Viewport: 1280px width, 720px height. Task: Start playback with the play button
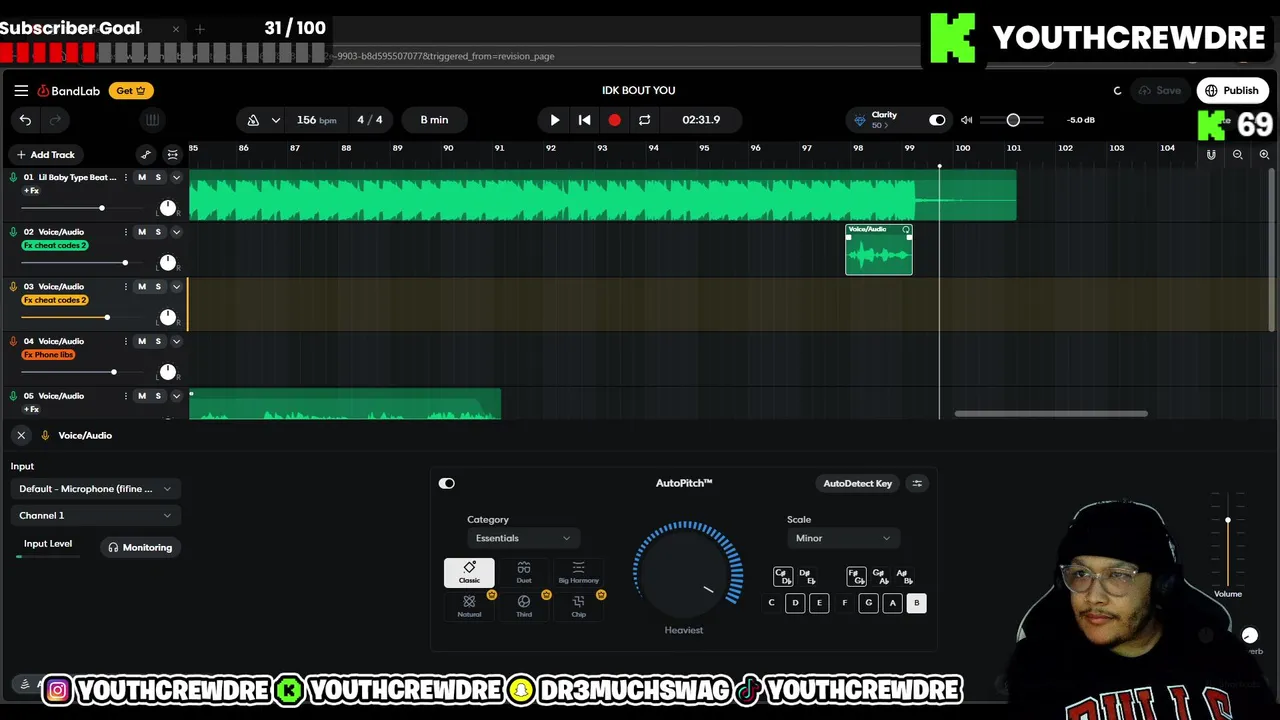(x=555, y=120)
